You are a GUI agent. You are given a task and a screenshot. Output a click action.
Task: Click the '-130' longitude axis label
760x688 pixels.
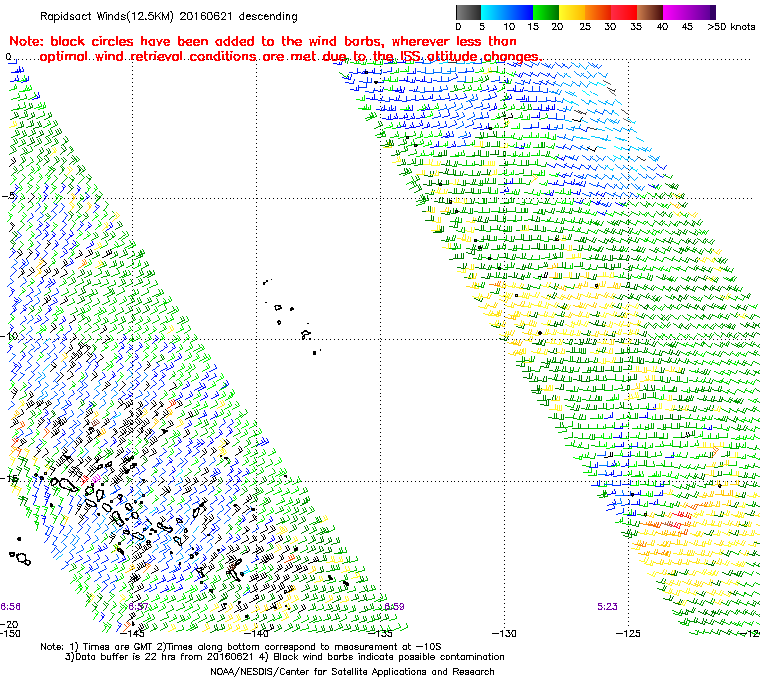[x=505, y=633]
